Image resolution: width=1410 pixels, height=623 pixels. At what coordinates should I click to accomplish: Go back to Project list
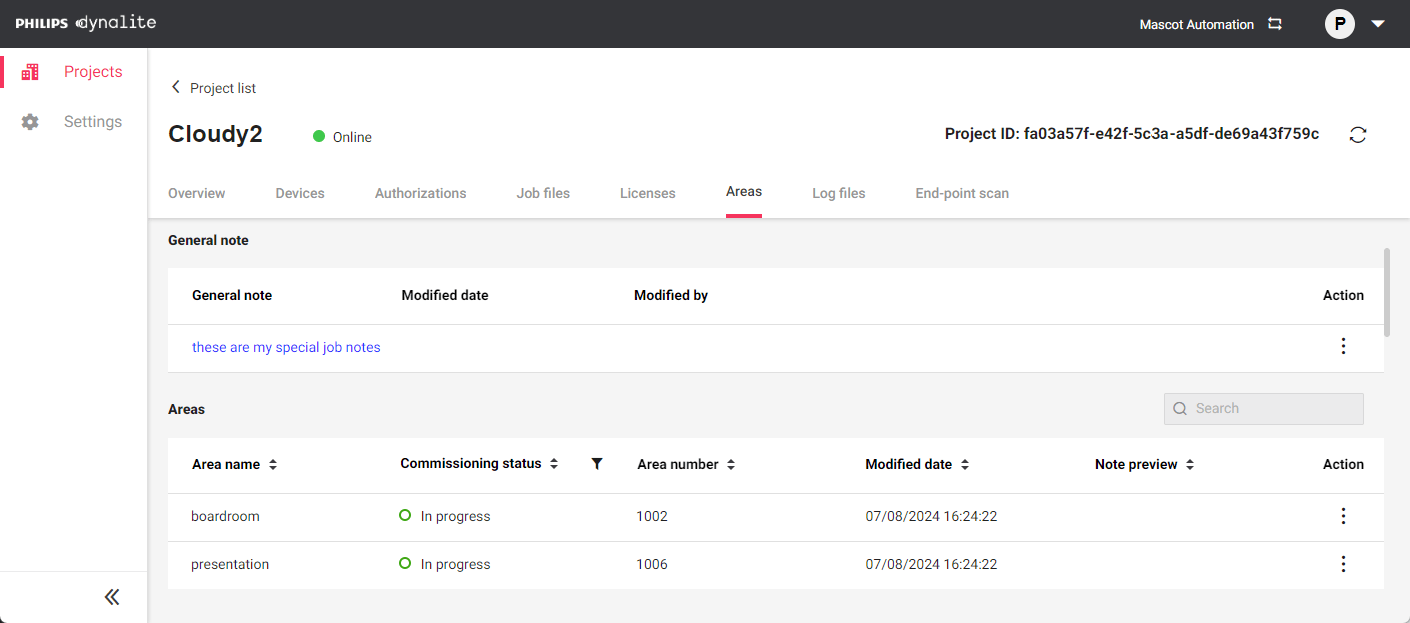tap(213, 88)
